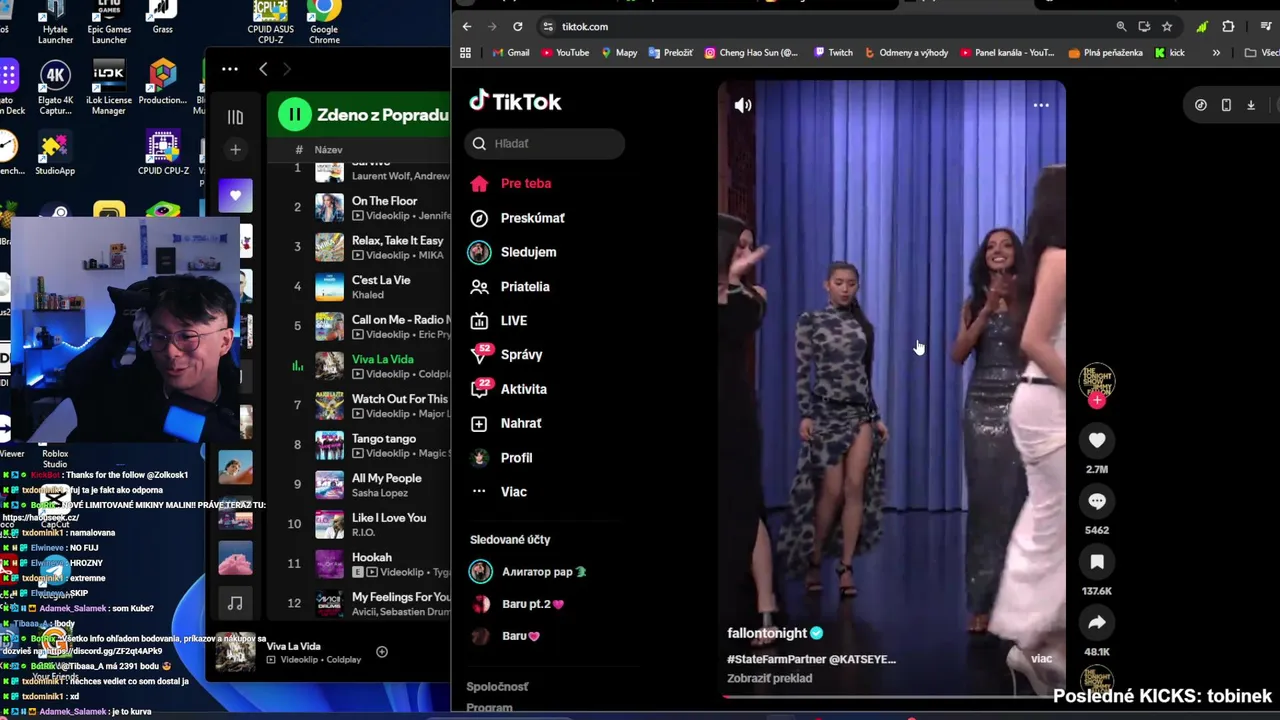Open Priatelia friends tab

(525, 287)
